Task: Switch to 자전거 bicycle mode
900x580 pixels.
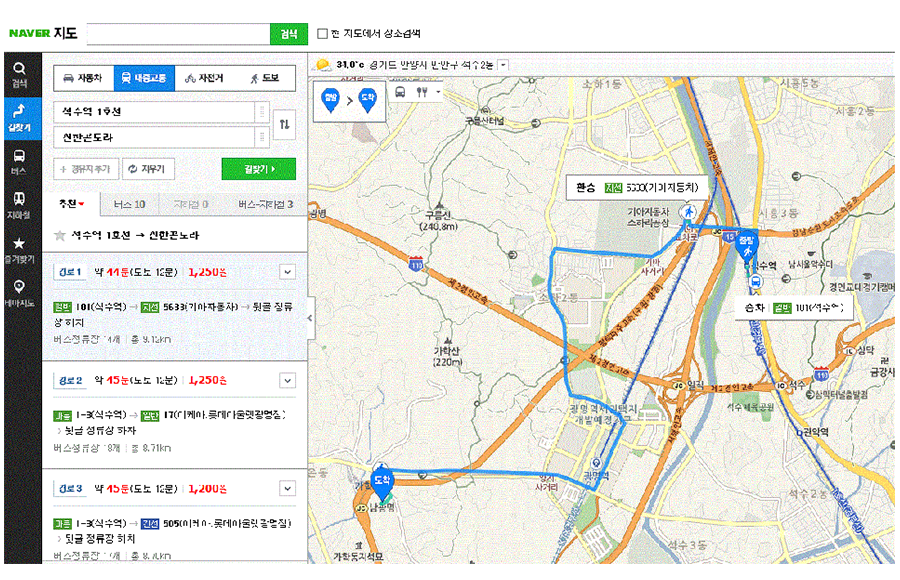Action: coord(204,78)
